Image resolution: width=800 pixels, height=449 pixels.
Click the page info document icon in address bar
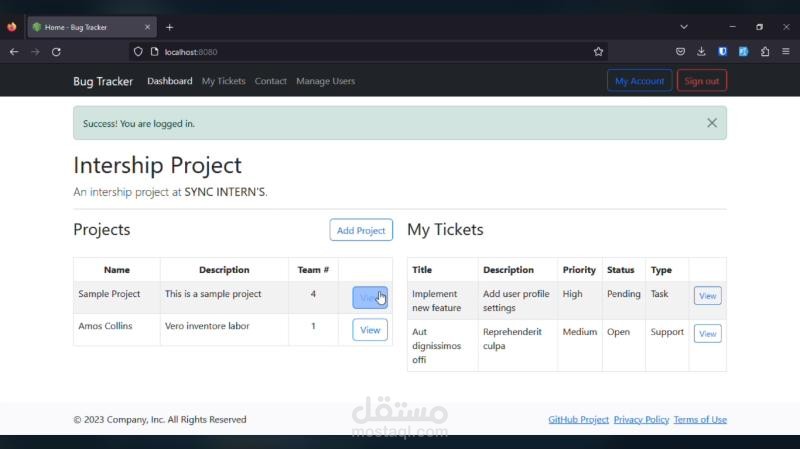pos(155,52)
